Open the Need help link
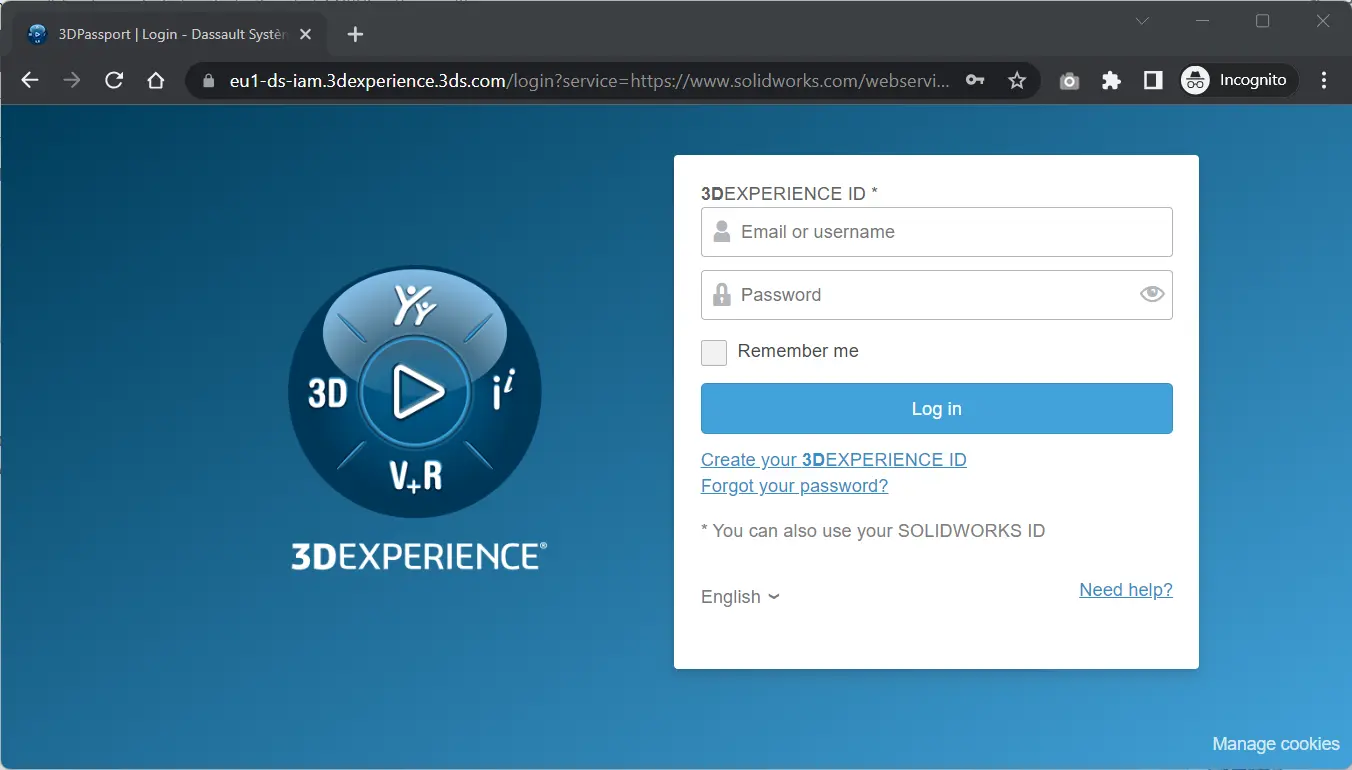 [x=1125, y=590]
